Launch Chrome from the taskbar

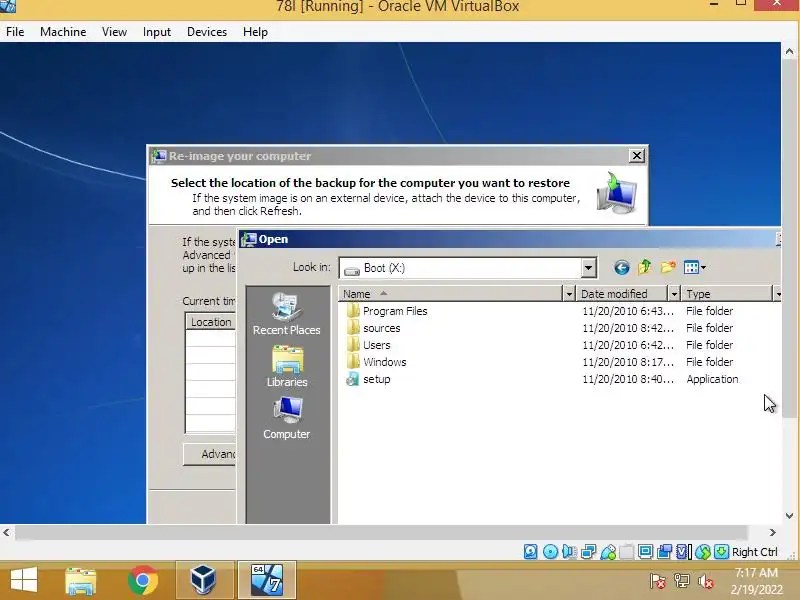[142, 581]
